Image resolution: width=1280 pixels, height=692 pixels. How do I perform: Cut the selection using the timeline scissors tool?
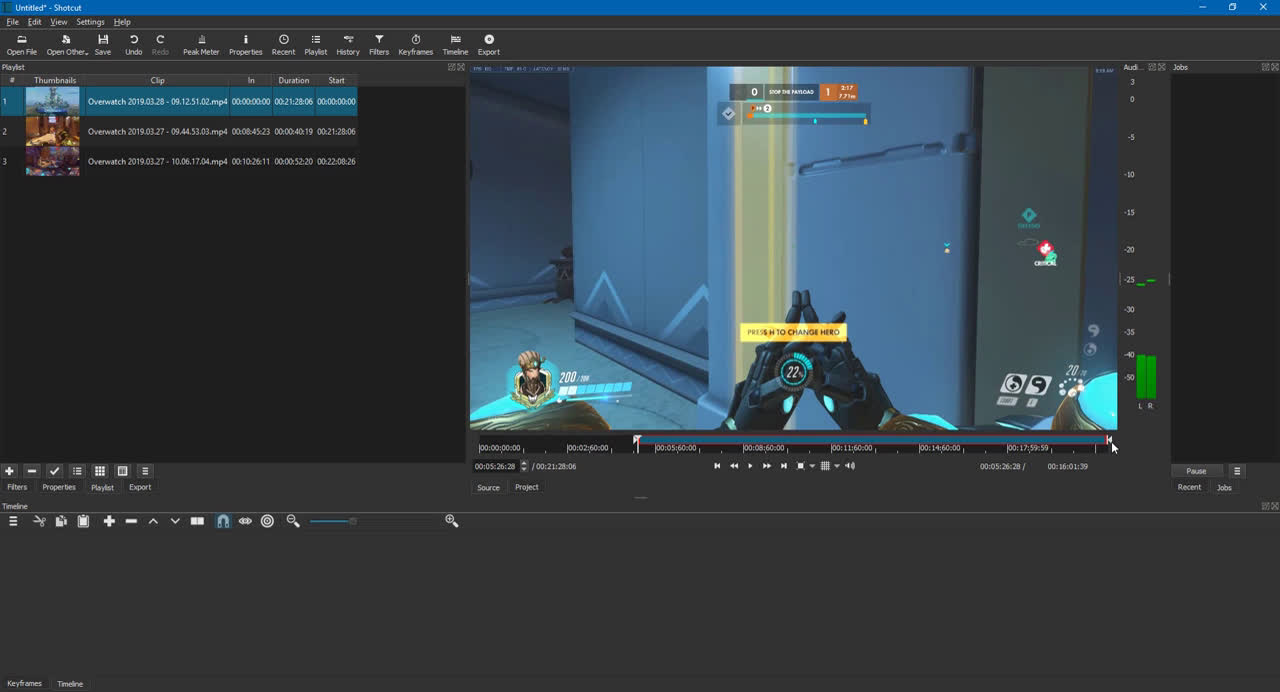pos(39,520)
